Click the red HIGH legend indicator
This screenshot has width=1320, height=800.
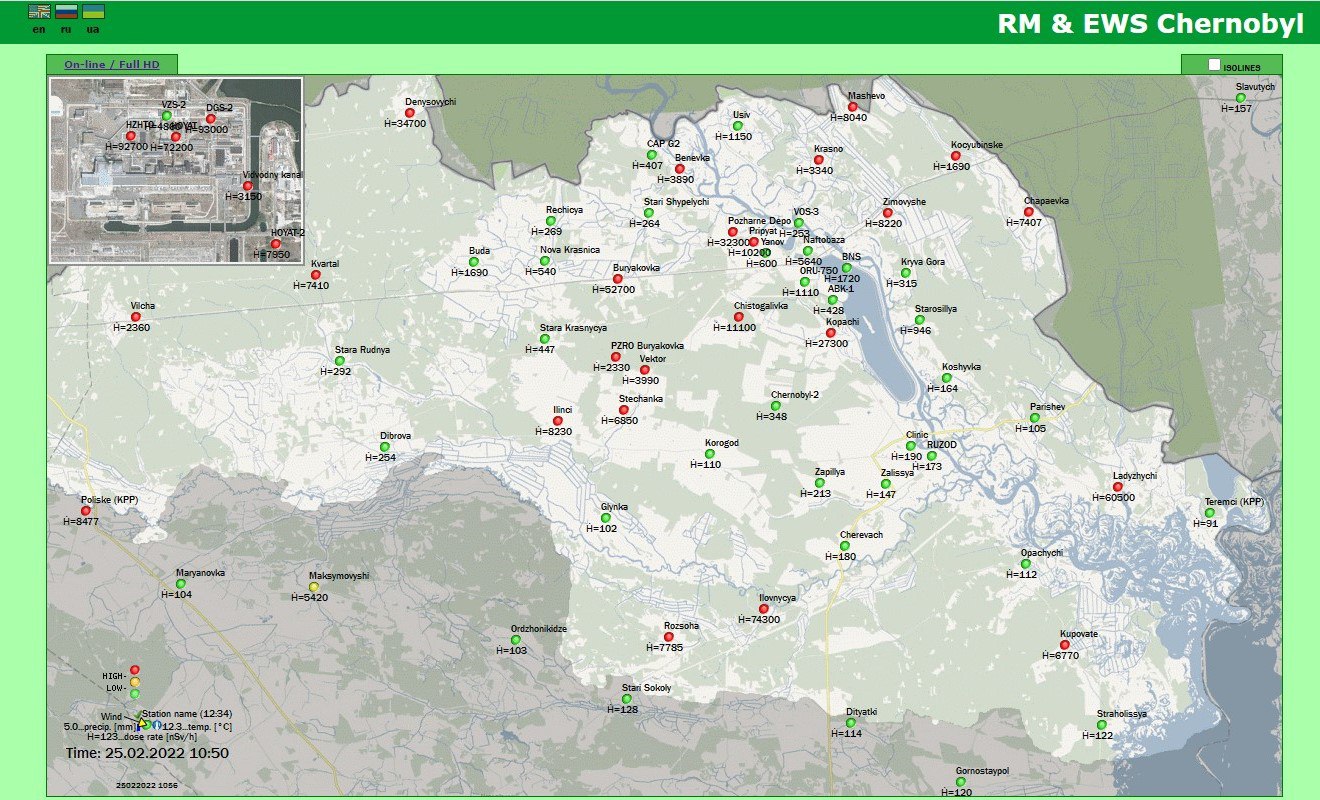(x=135, y=670)
